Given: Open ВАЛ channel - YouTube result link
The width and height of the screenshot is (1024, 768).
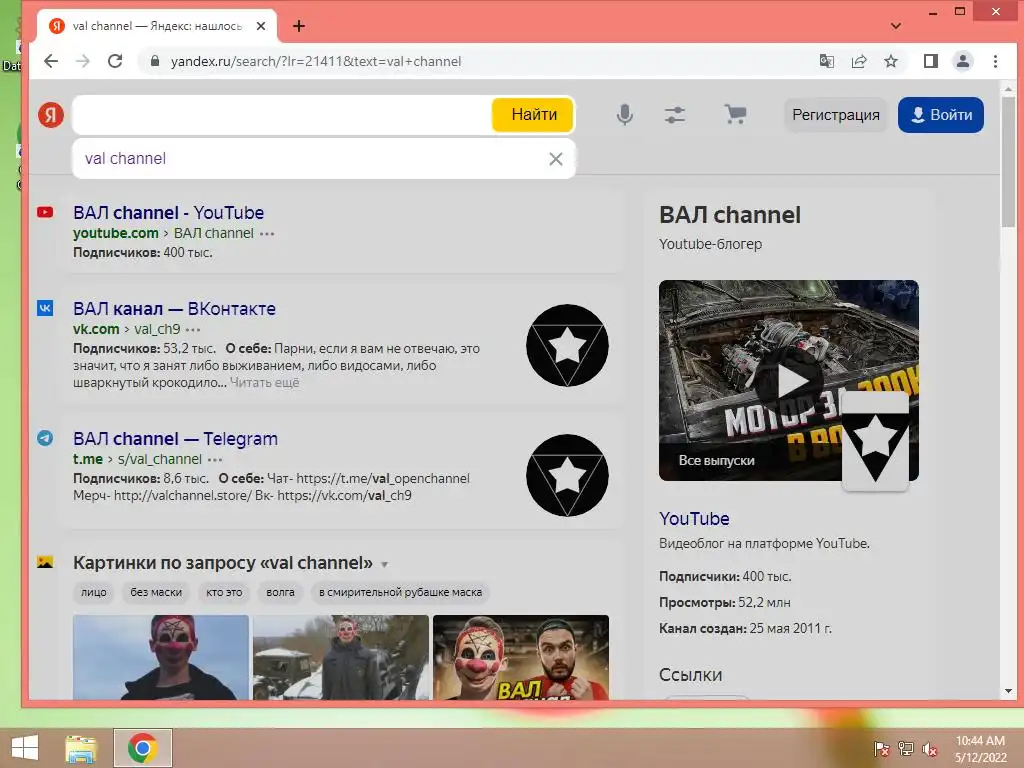Looking at the screenshot, I should [168, 213].
